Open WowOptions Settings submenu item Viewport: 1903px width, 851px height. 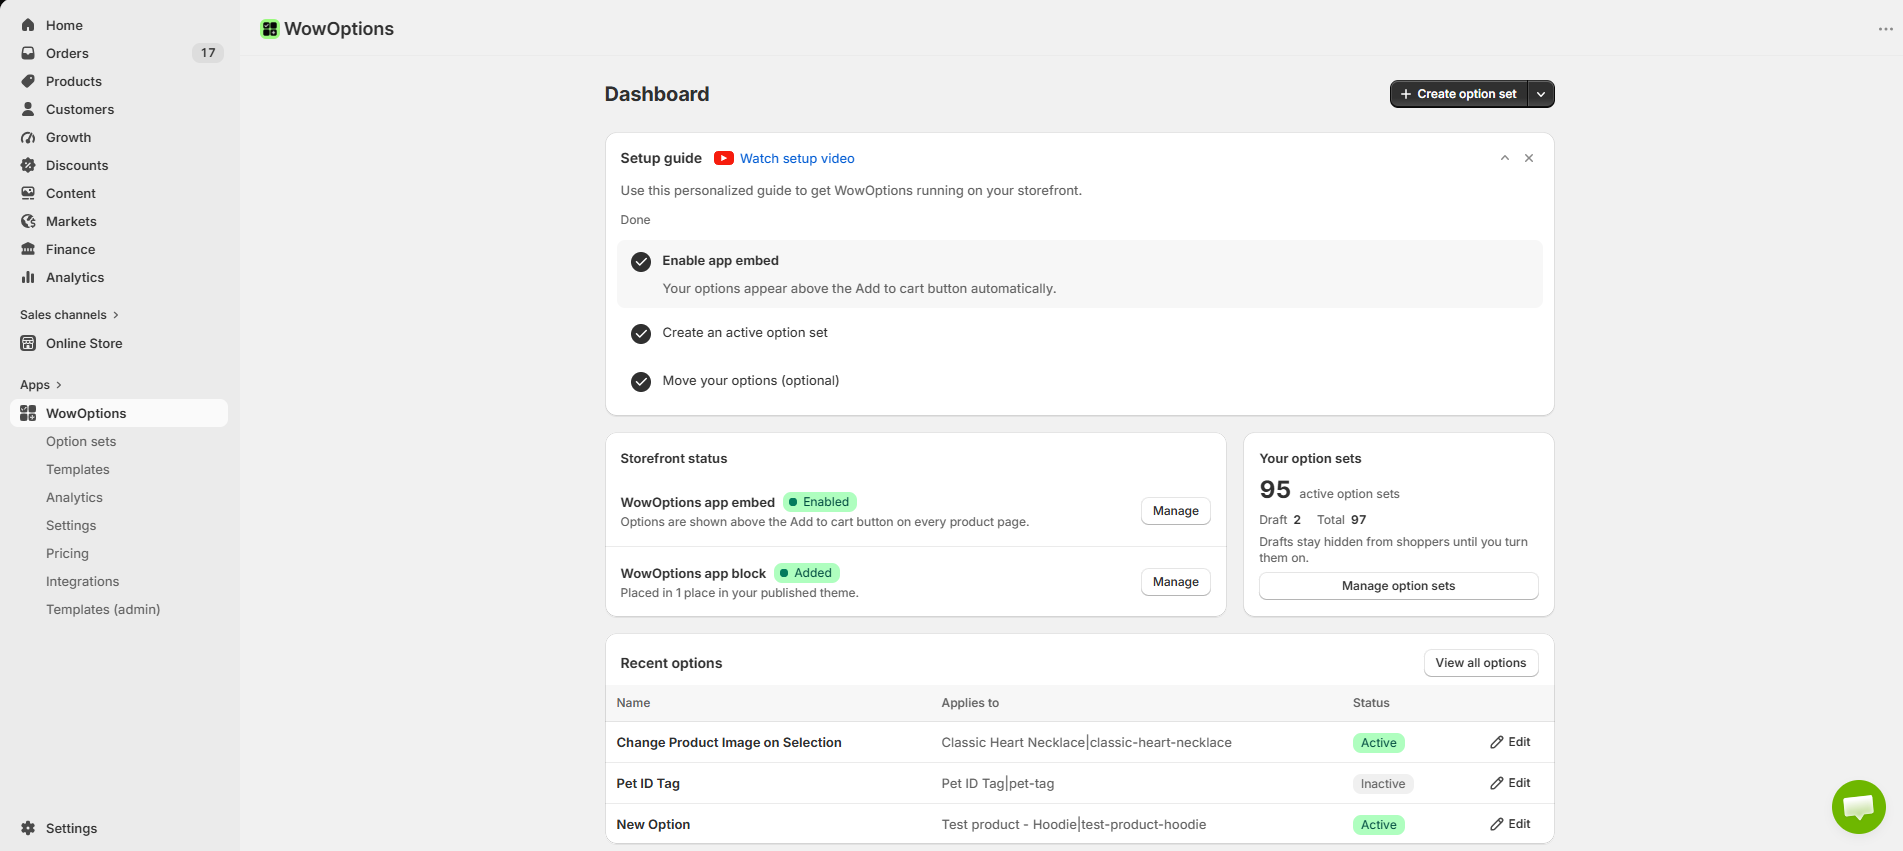(x=71, y=525)
